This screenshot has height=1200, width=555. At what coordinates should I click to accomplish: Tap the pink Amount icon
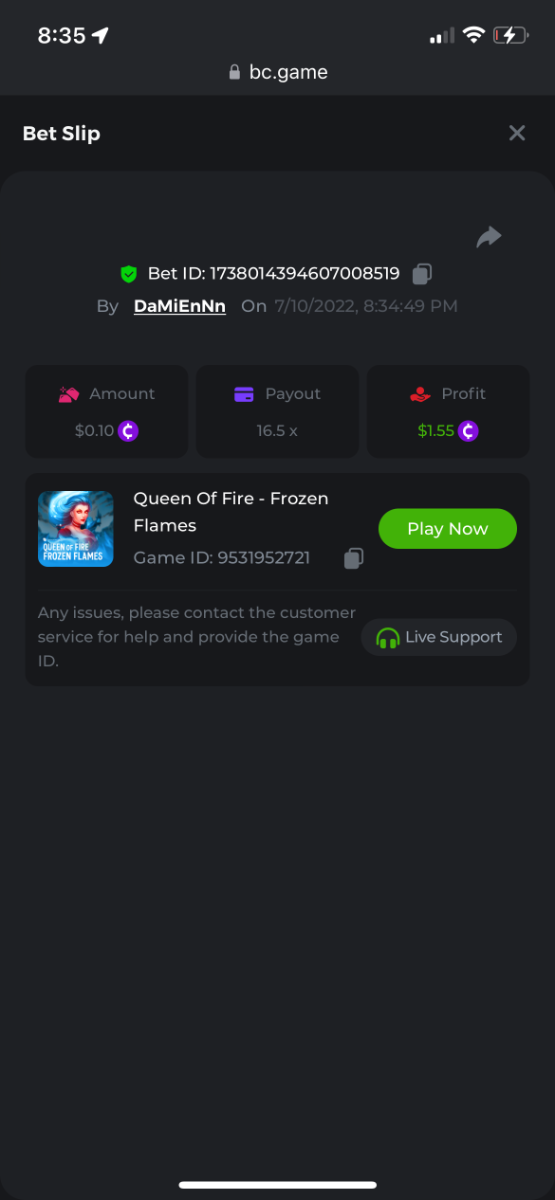69,394
